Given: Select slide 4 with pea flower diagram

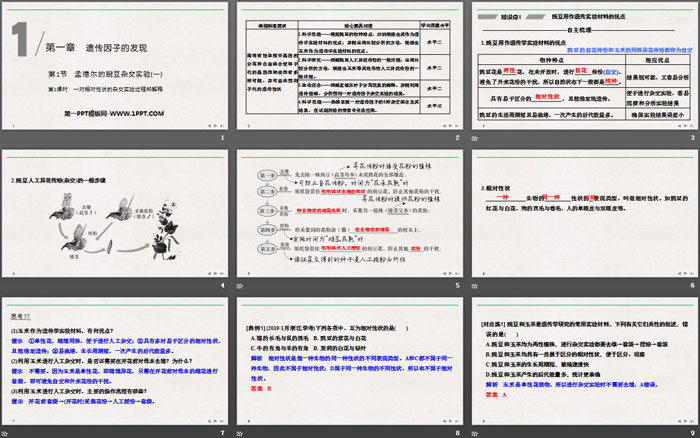Looking at the screenshot, I should click(x=116, y=213).
